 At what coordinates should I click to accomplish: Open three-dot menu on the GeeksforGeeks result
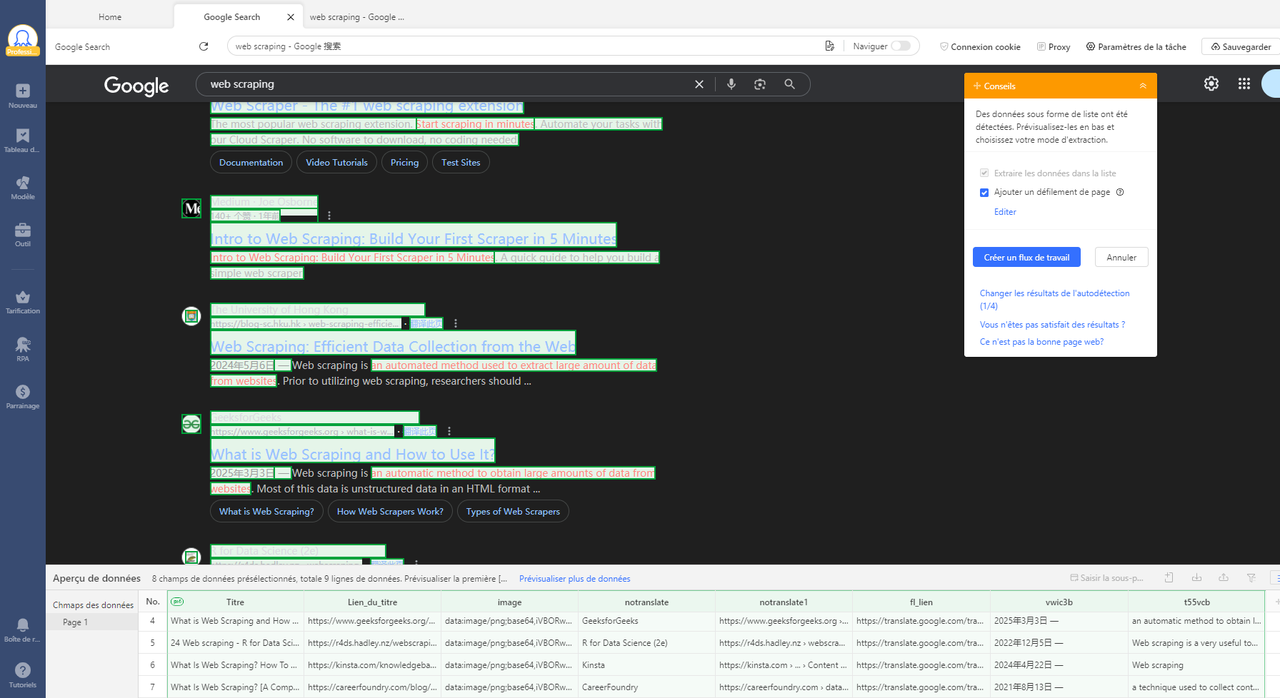click(449, 431)
